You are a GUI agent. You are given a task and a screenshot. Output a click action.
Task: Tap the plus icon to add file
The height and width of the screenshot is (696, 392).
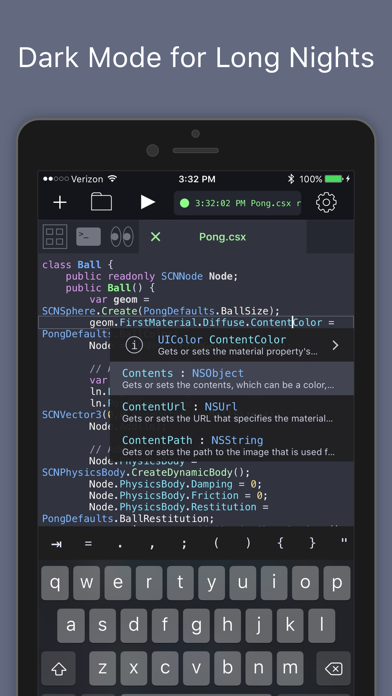[59, 203]
